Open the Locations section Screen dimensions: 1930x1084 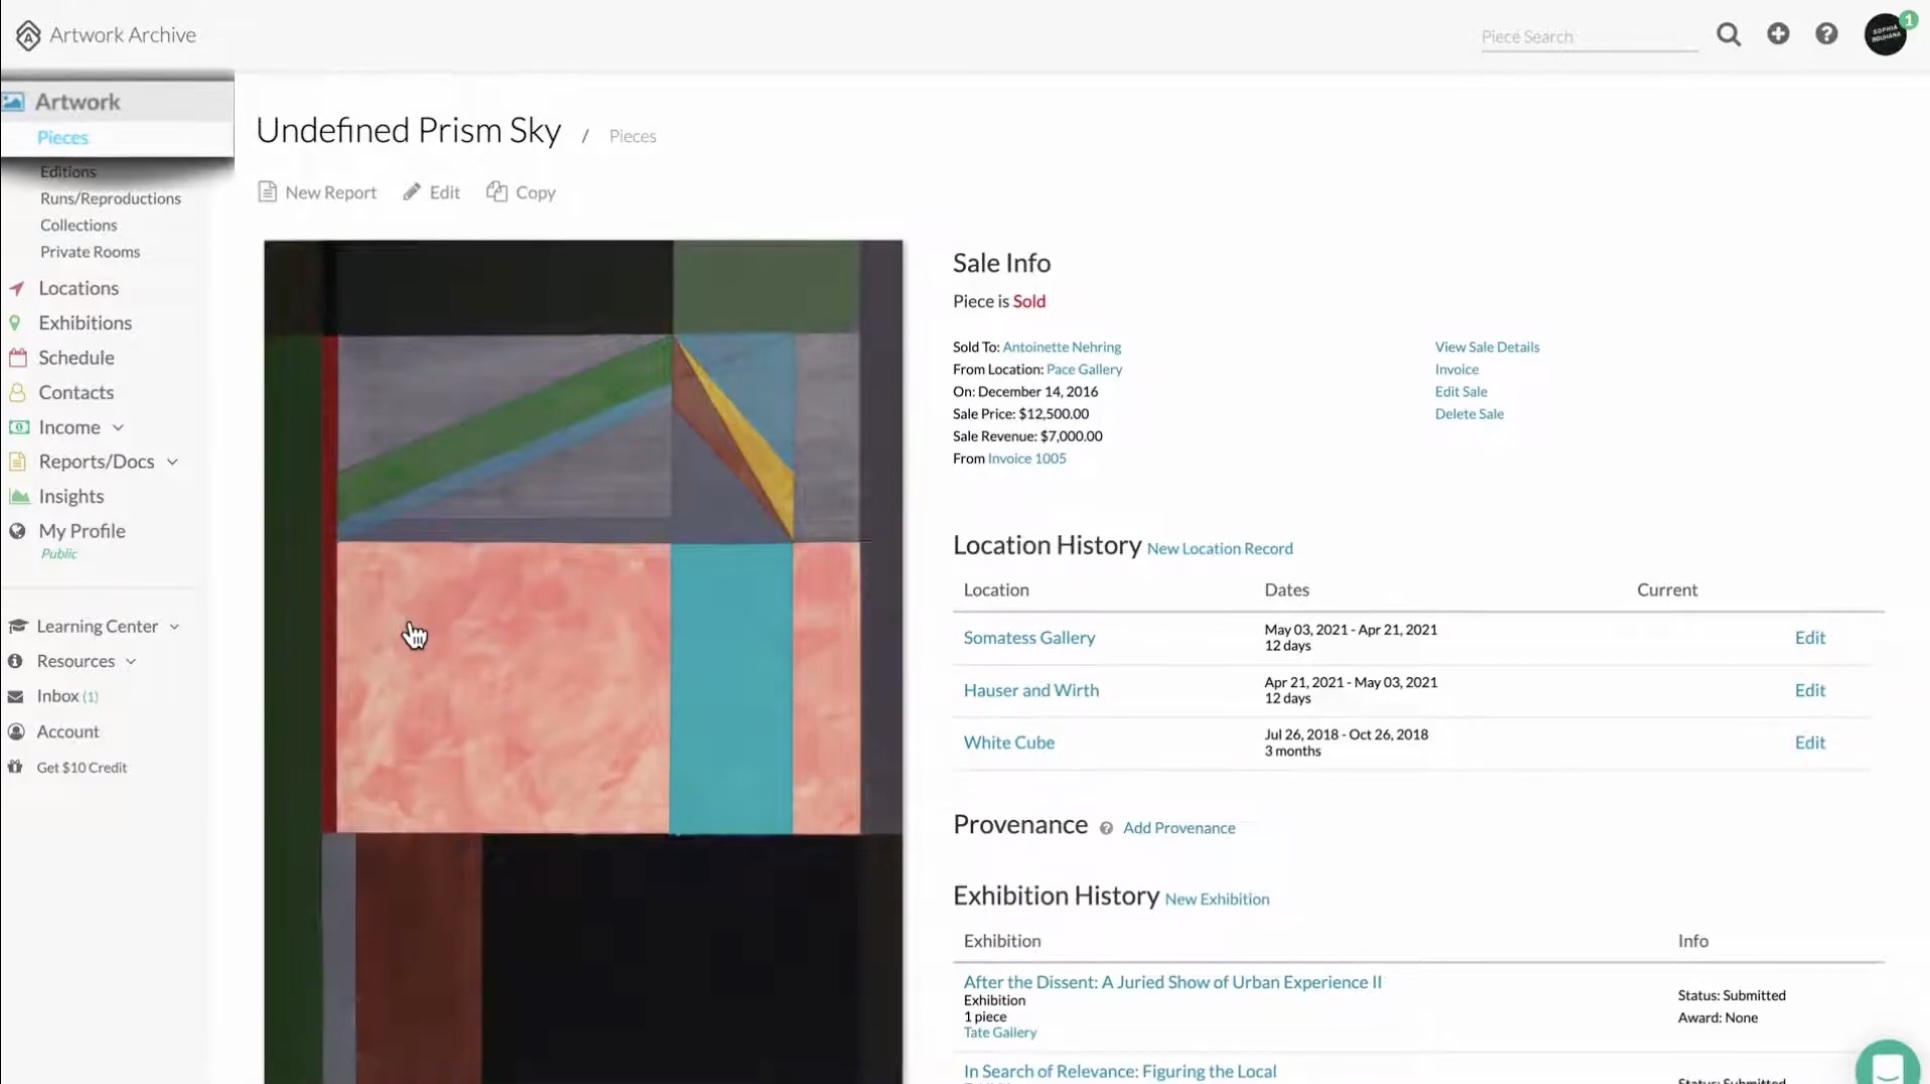pos(78,288)
